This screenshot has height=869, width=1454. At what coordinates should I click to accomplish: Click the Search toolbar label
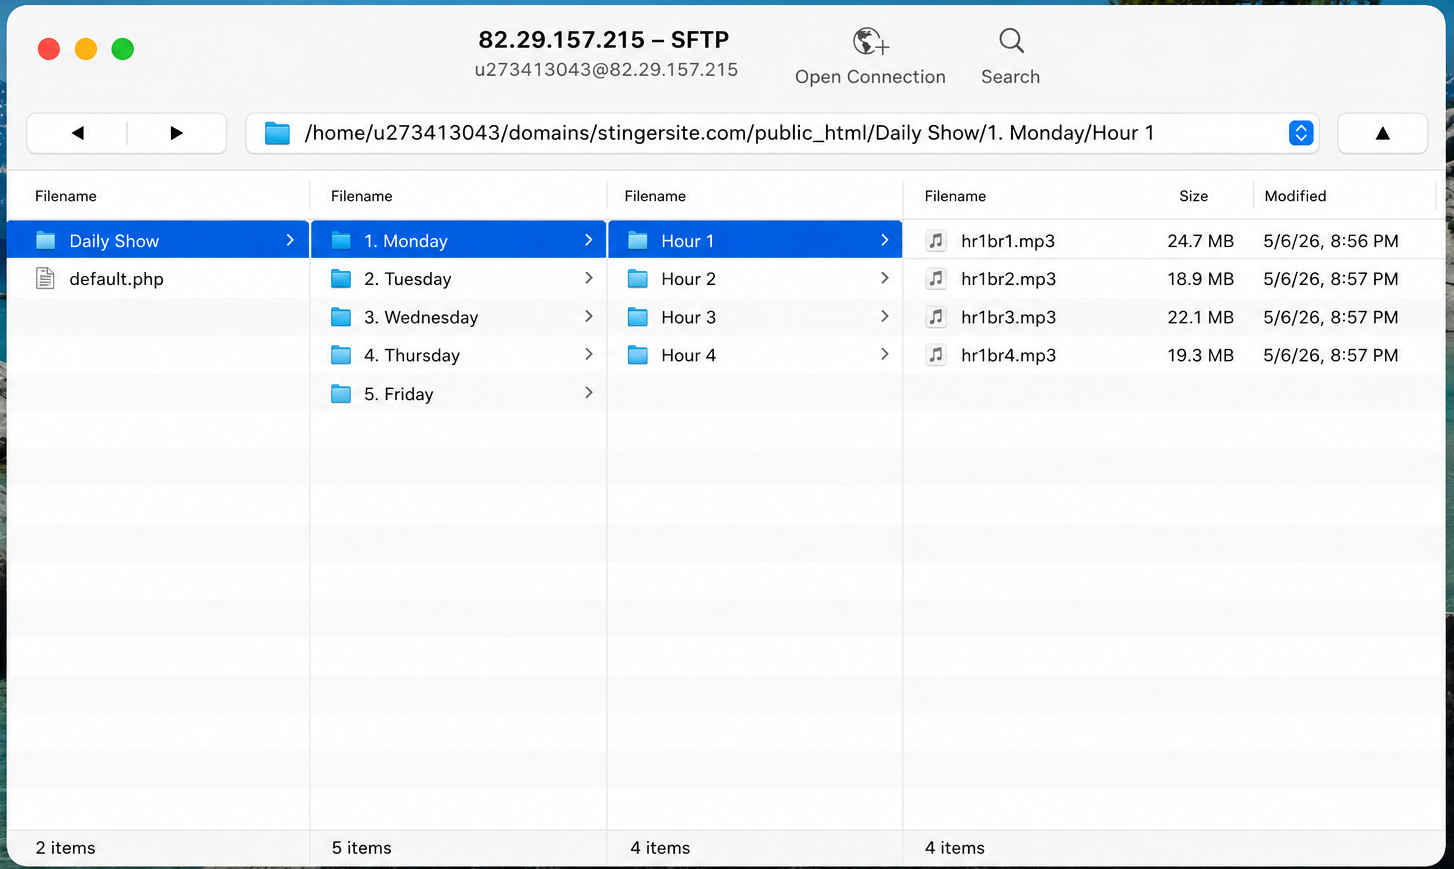coord(1010,77)
